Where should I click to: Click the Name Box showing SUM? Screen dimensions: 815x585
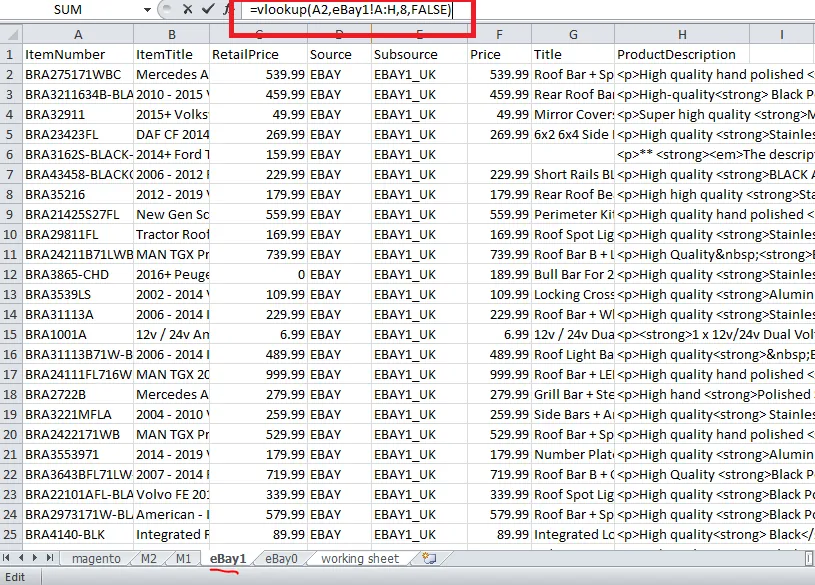70,10
